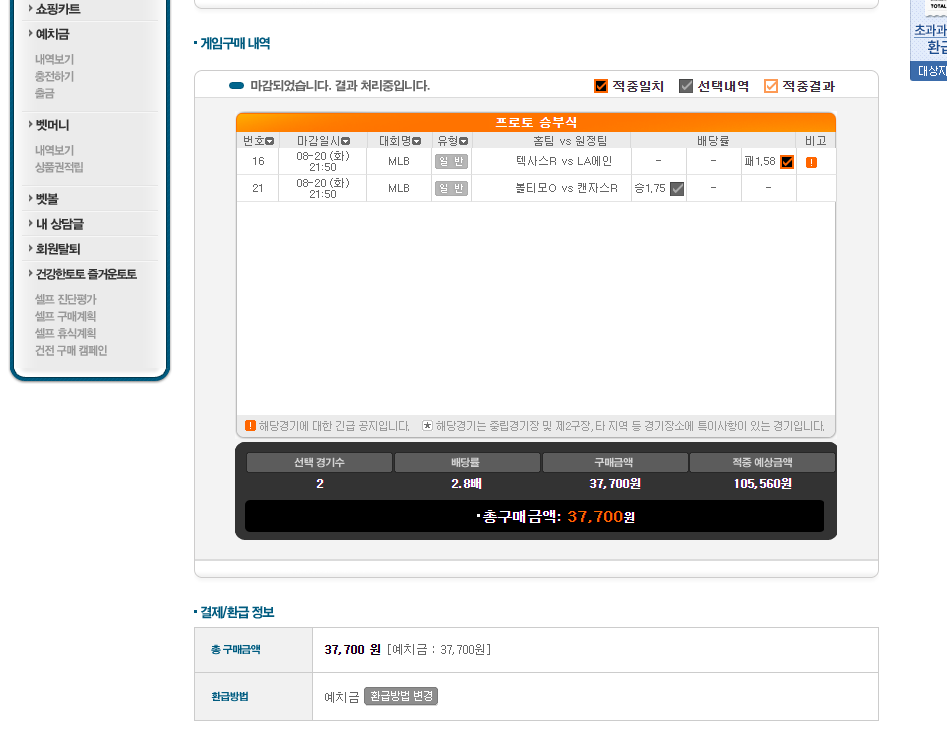This screenshot has height=732, width=947.
Task: Click MLB cell in row 21
Action: pos(399,188)
